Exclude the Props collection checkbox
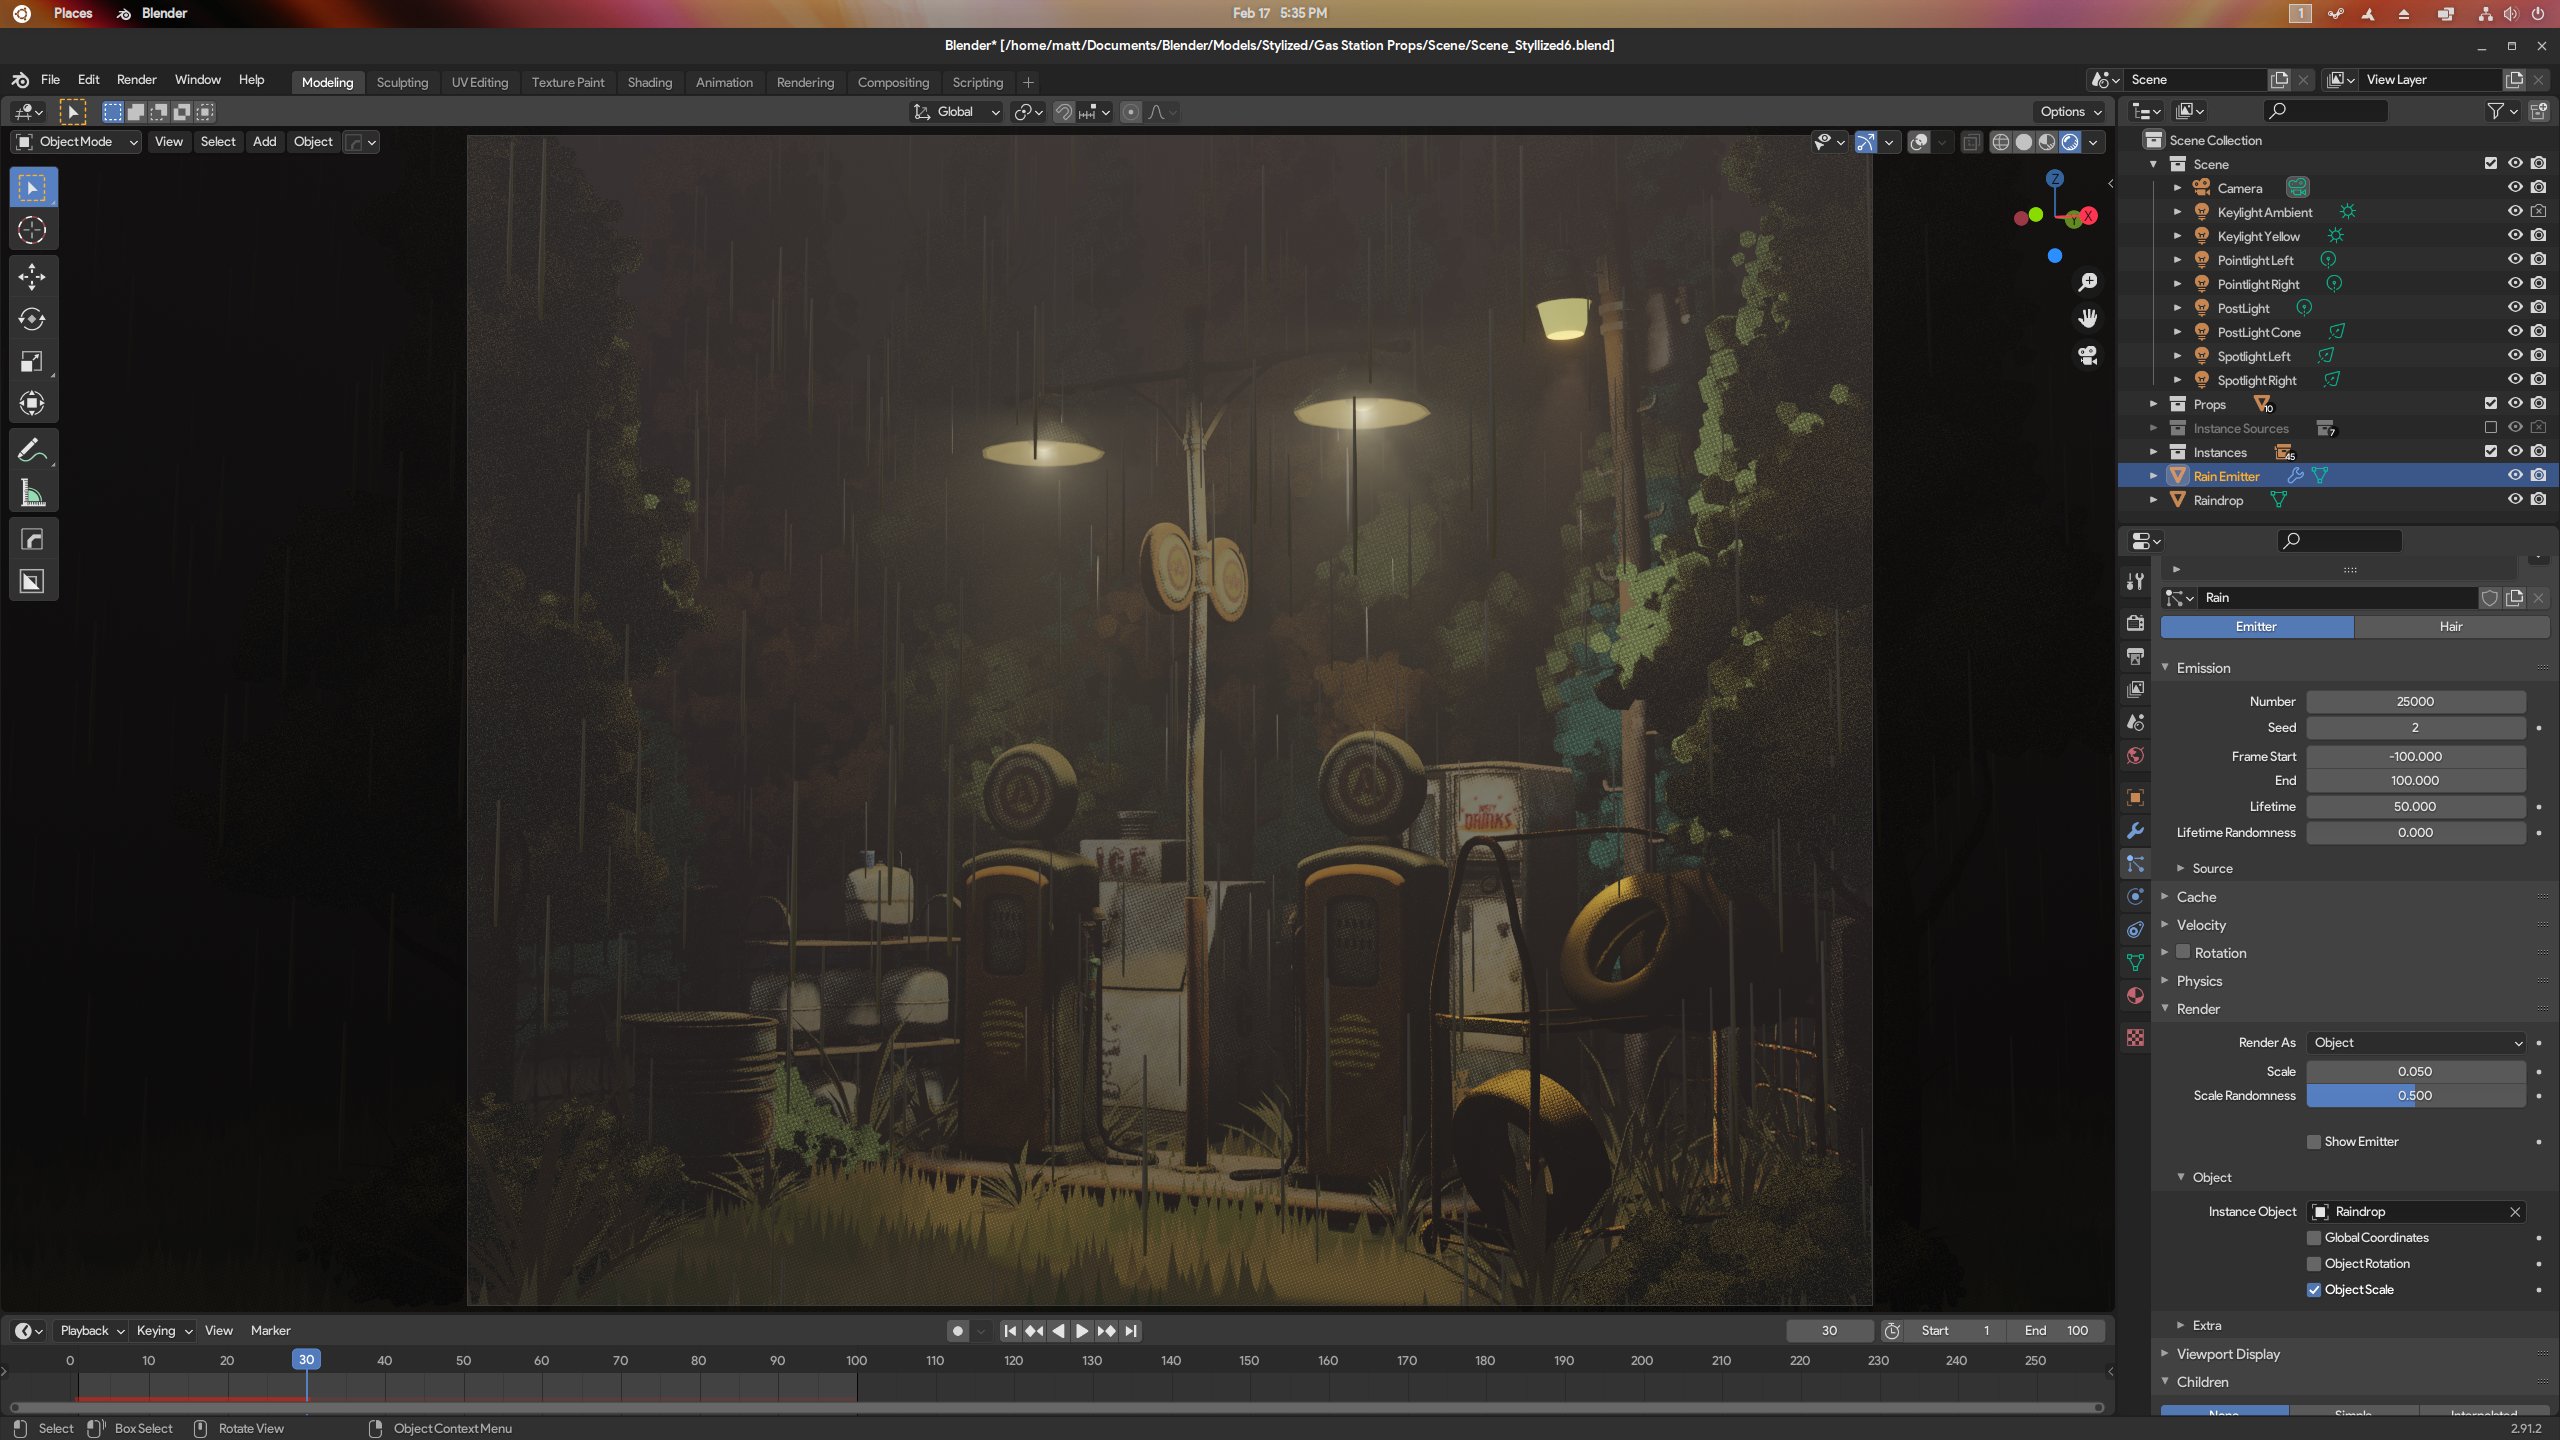2560x1440 pixels. tap(2491, 404)
